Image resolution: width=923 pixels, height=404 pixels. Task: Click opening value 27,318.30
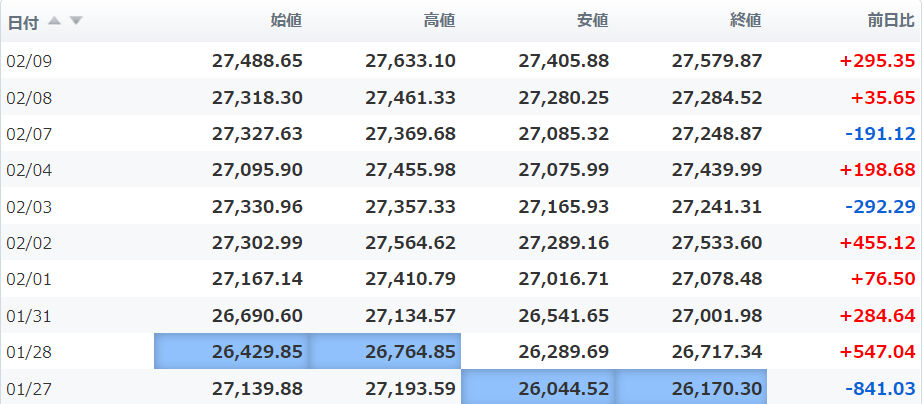pos(257,97)
